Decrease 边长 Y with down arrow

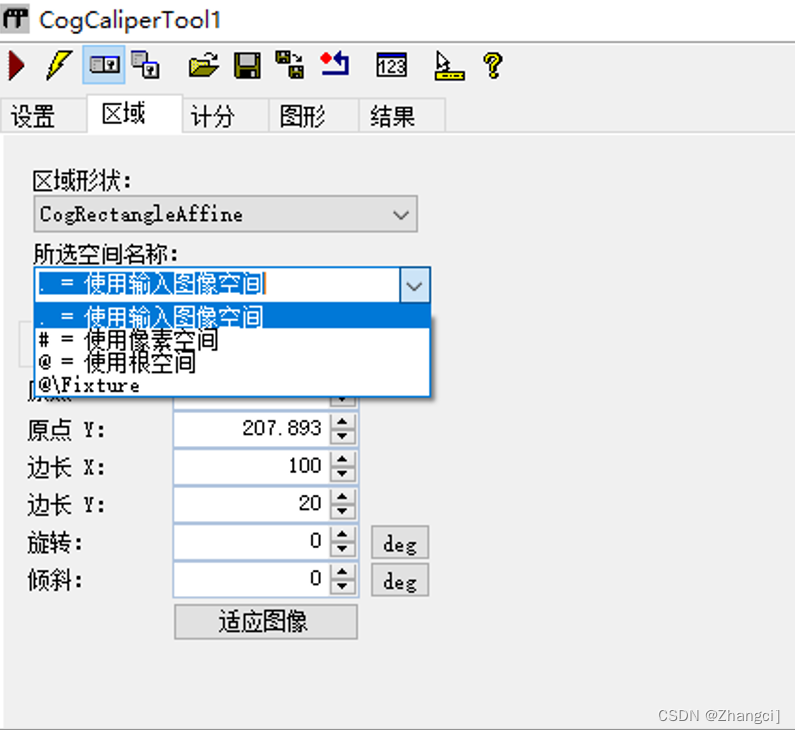tap(342, 511)
